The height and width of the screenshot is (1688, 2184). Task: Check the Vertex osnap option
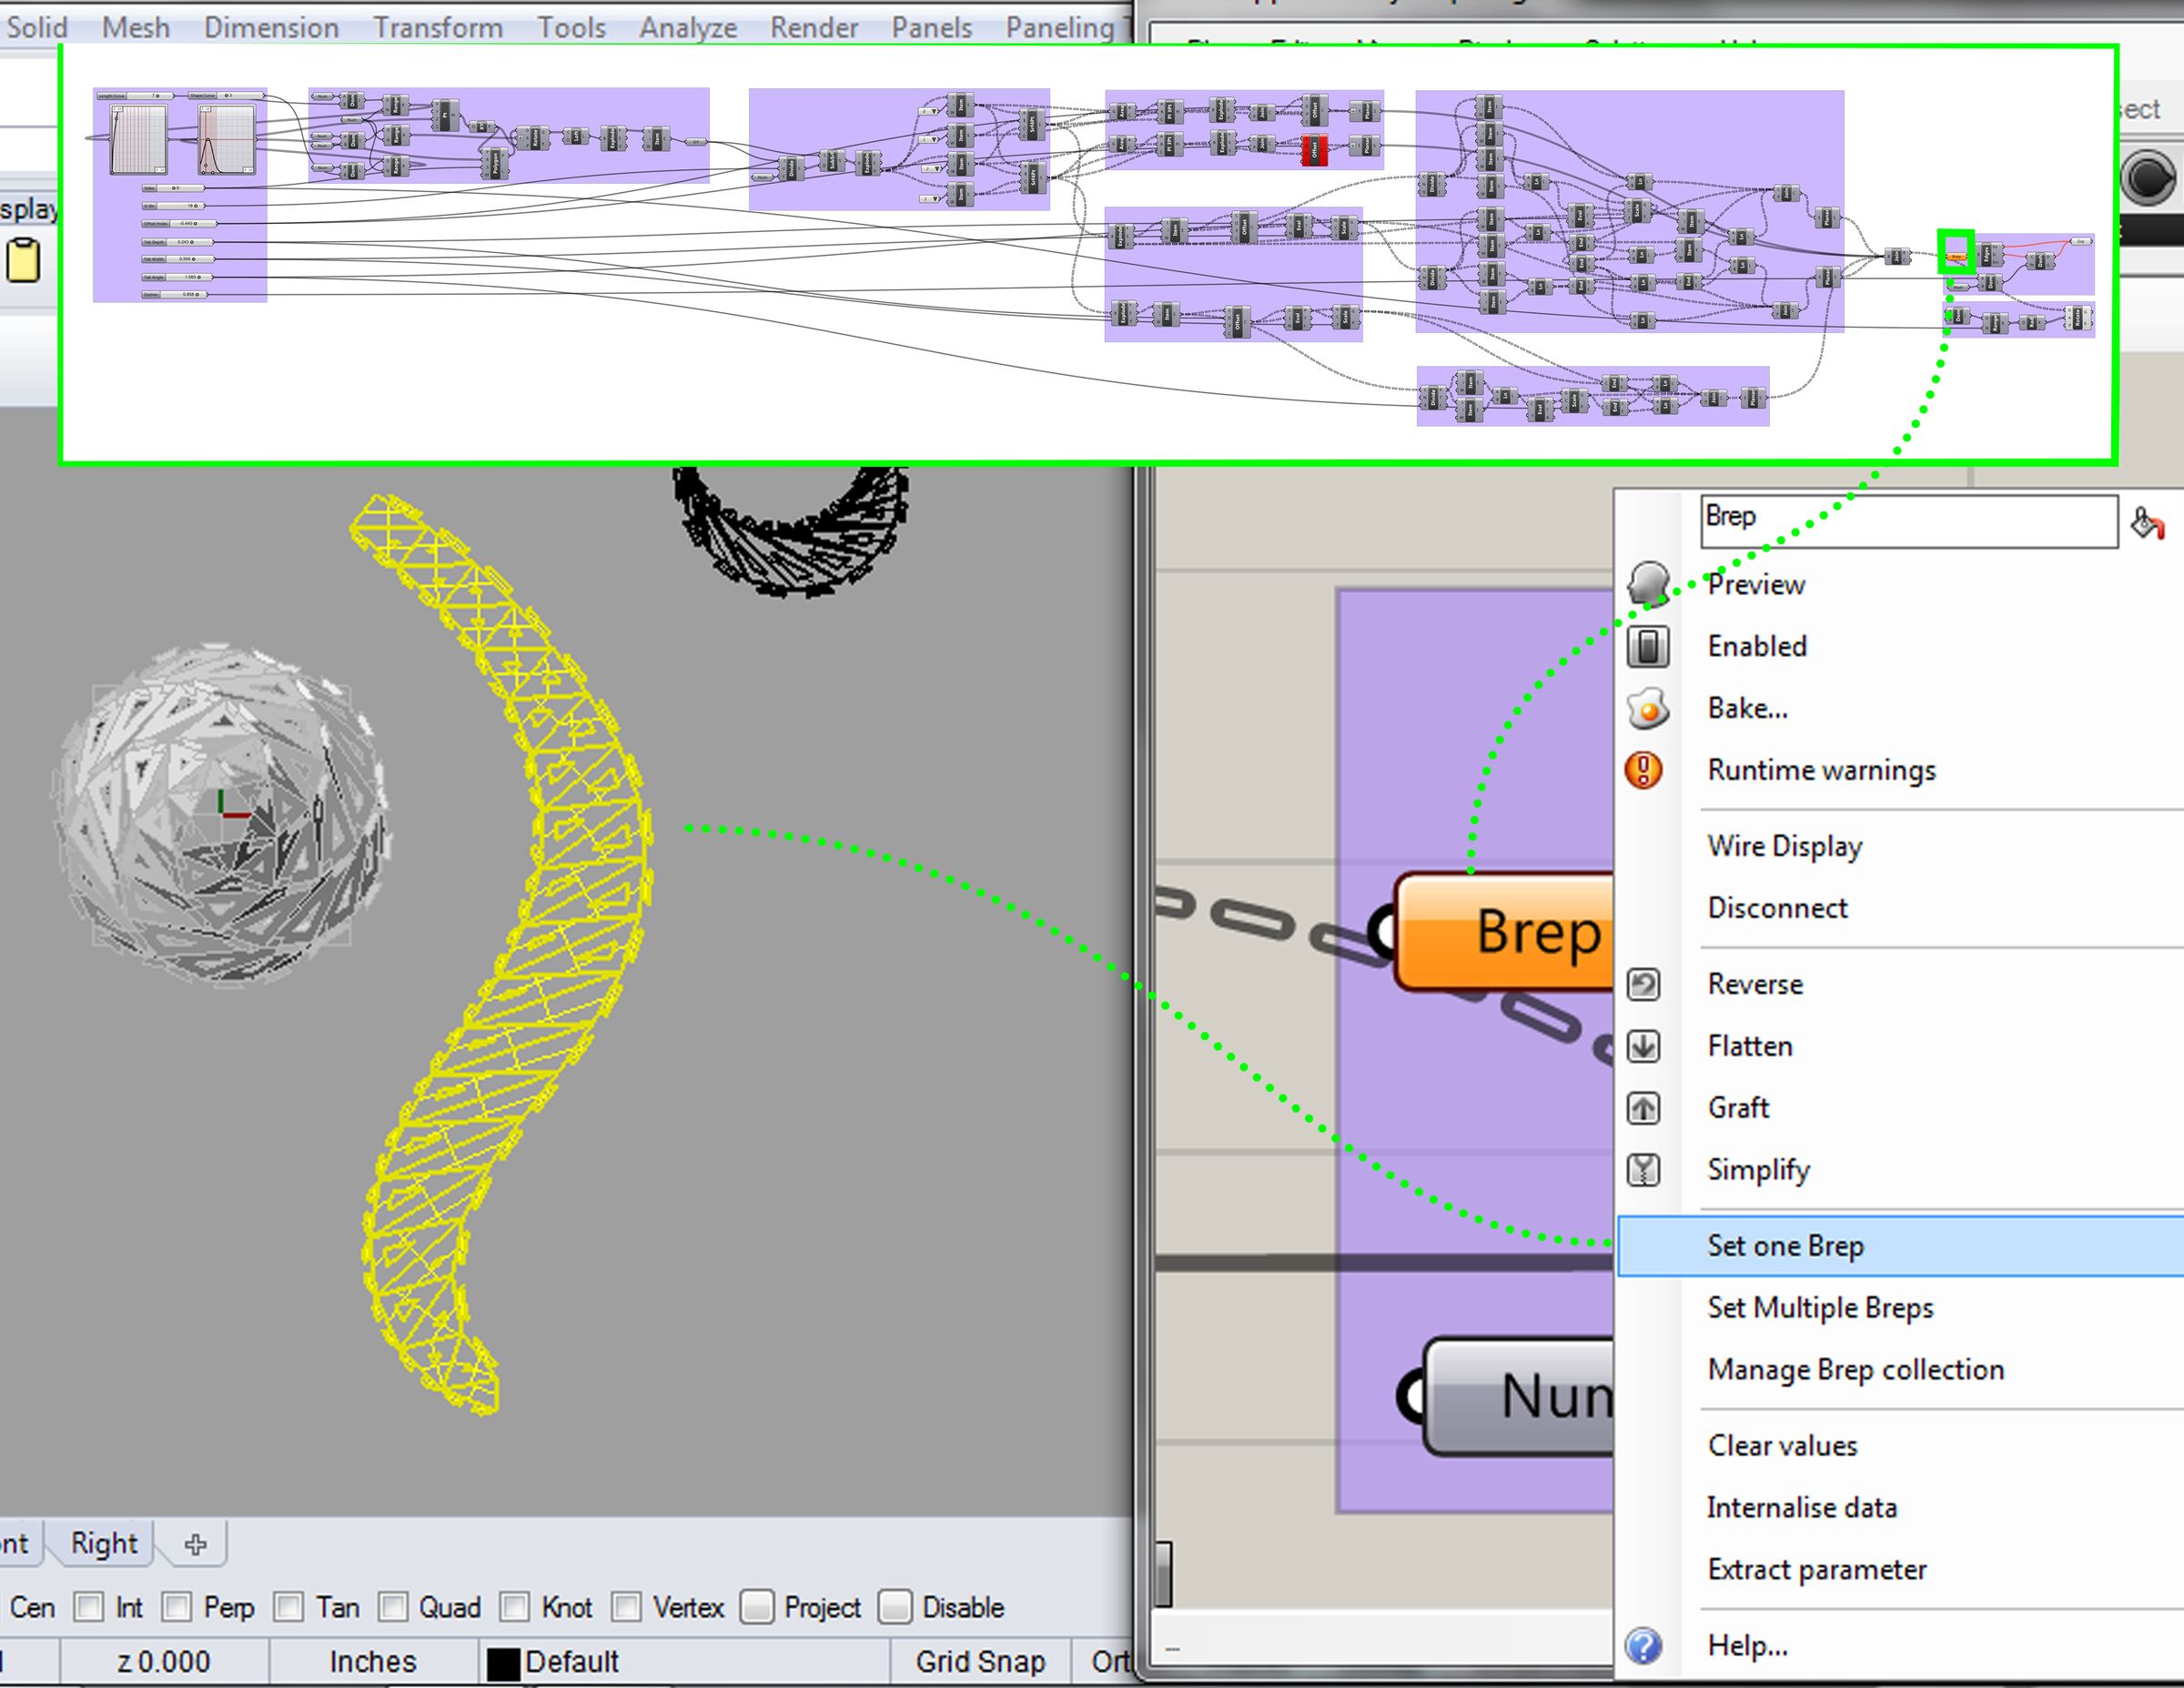627,1607
